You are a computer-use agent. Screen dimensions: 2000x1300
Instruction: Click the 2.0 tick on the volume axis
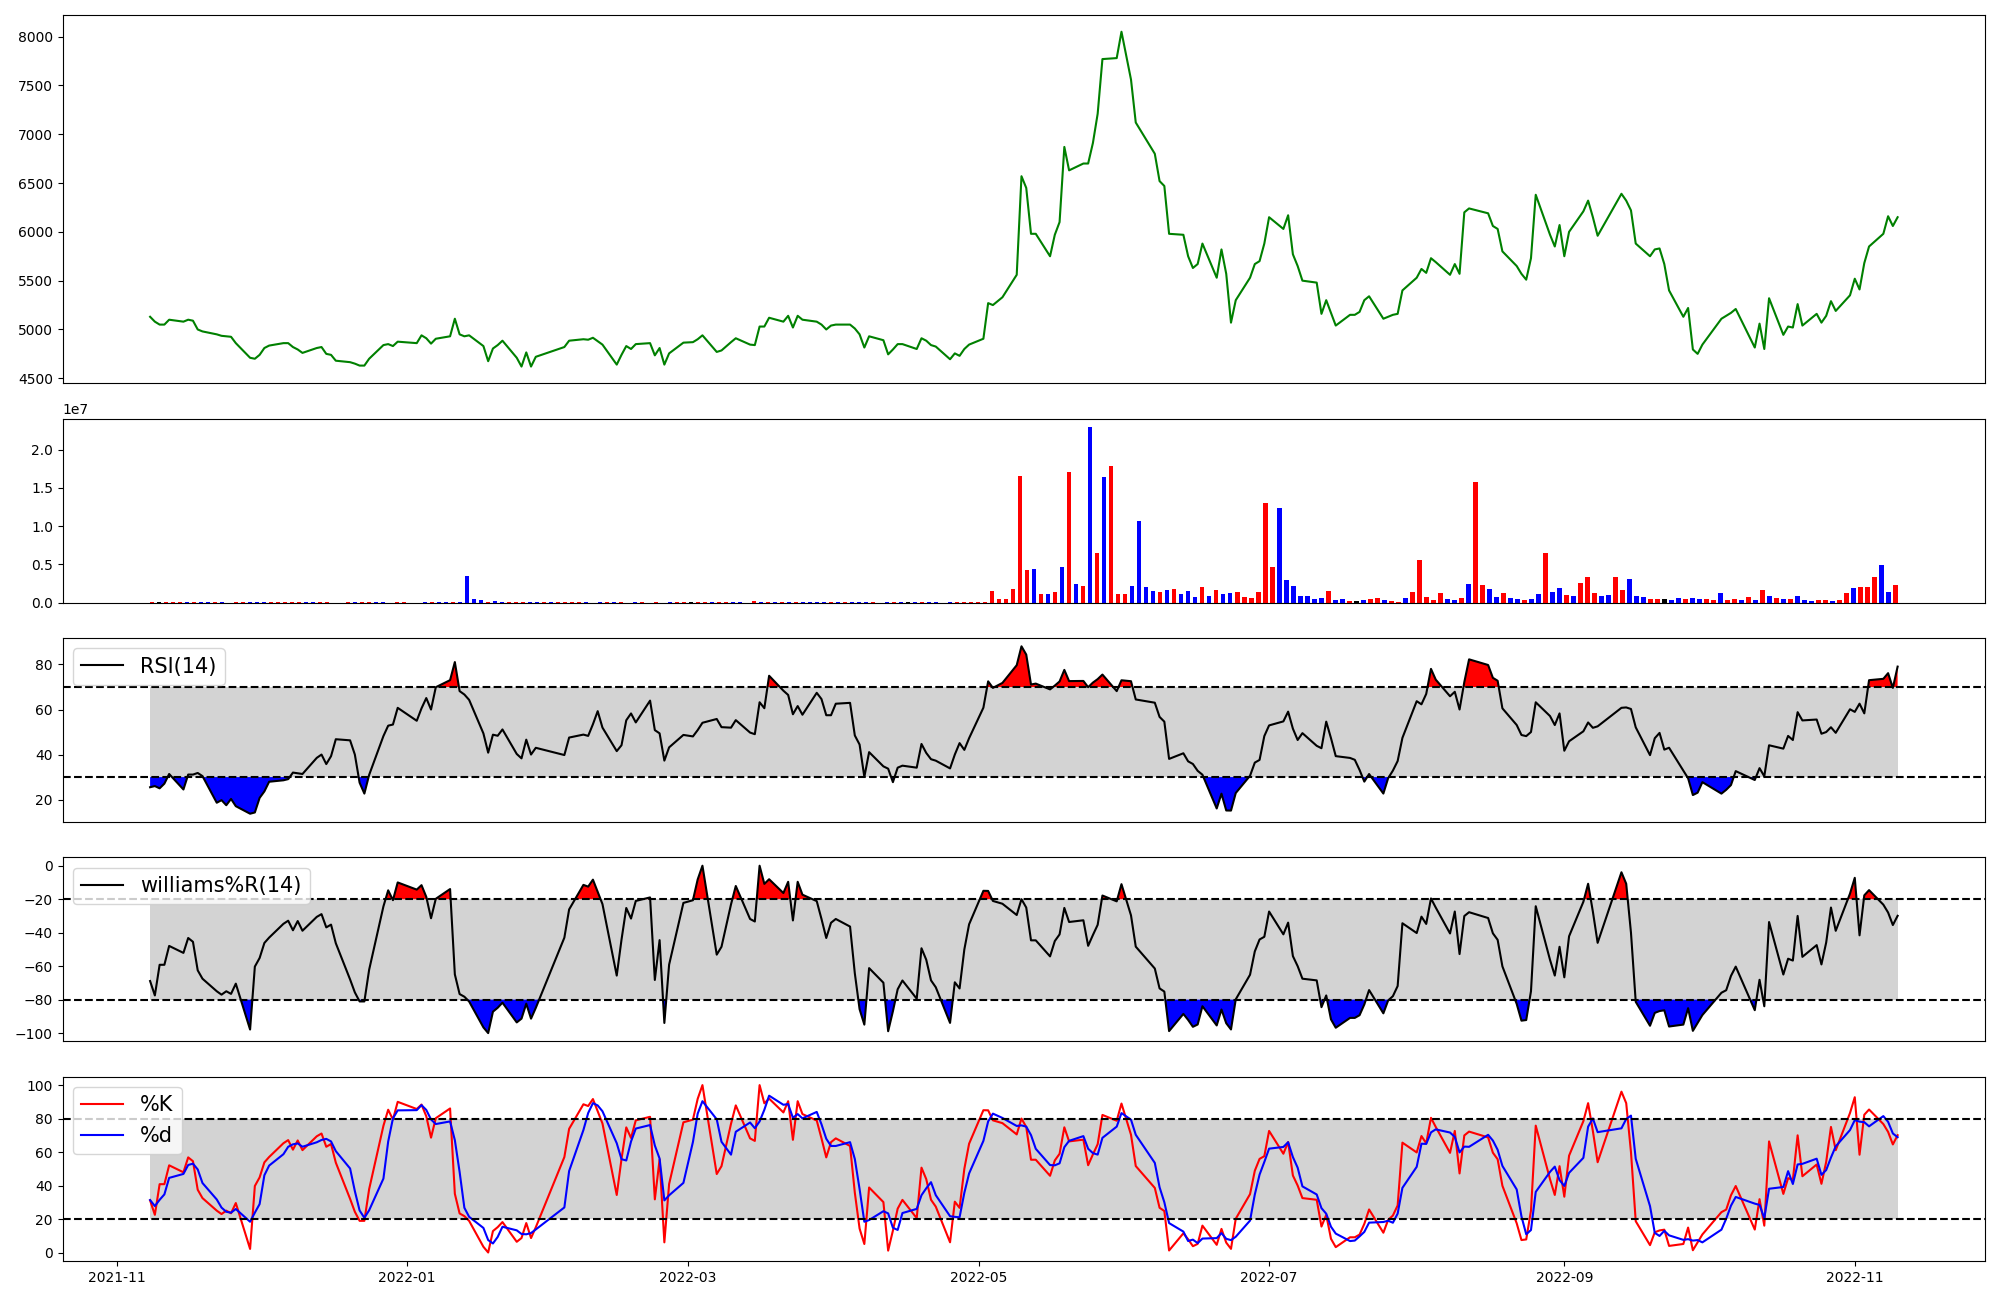pyautogui.click(x=42, y=450)
